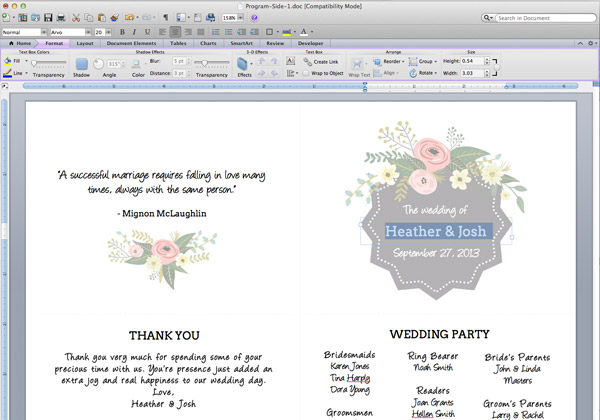Click the Paste clipboard icon
The height and width of the screenshot is (420, 600).
point(101,18)
